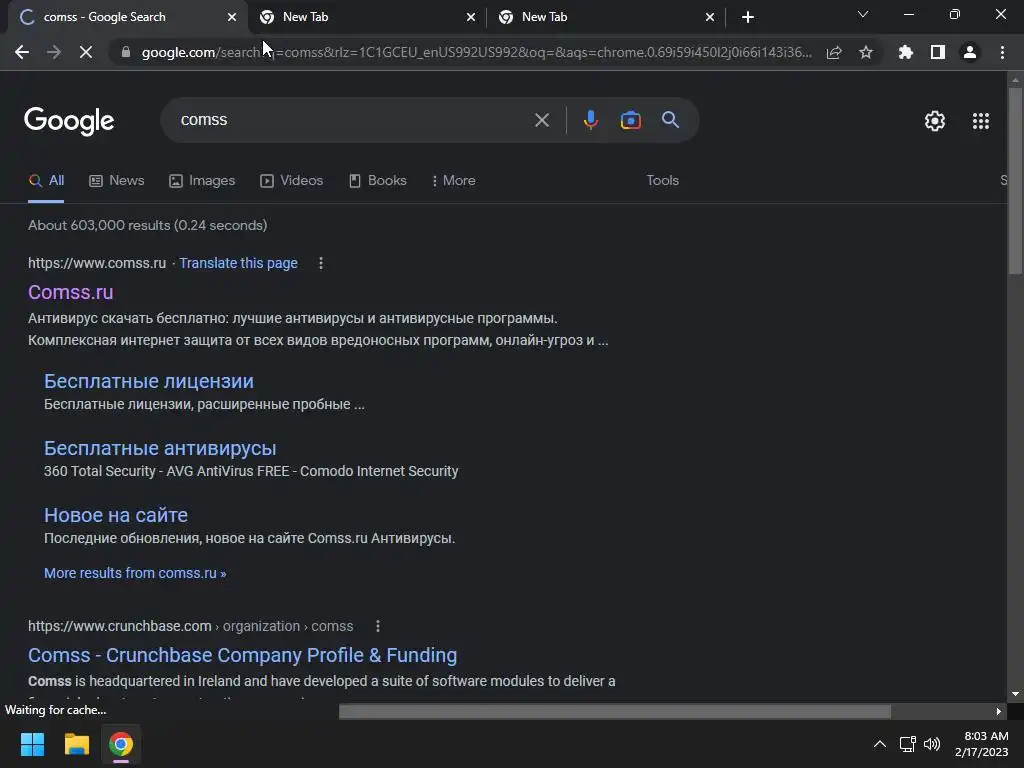
Task: Switch to Books results
Action: (377, 181)
